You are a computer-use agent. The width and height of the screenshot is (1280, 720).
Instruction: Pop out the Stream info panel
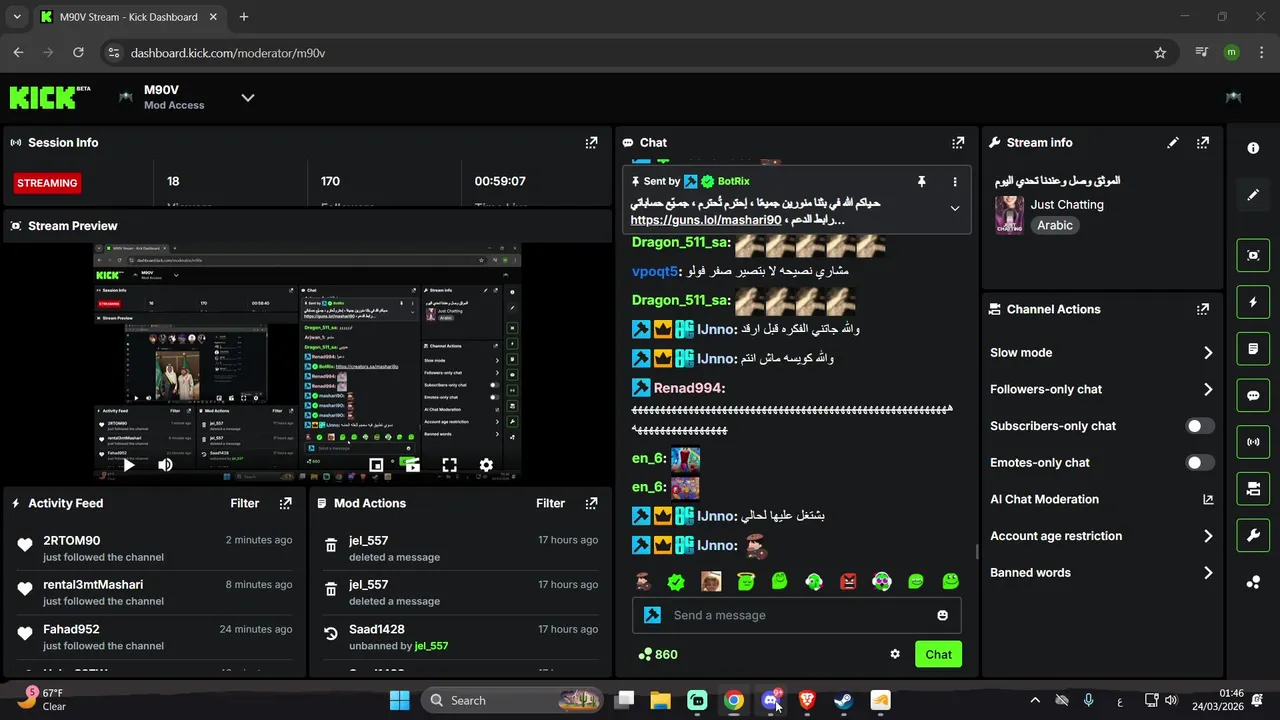click(x=1203, y=143)
